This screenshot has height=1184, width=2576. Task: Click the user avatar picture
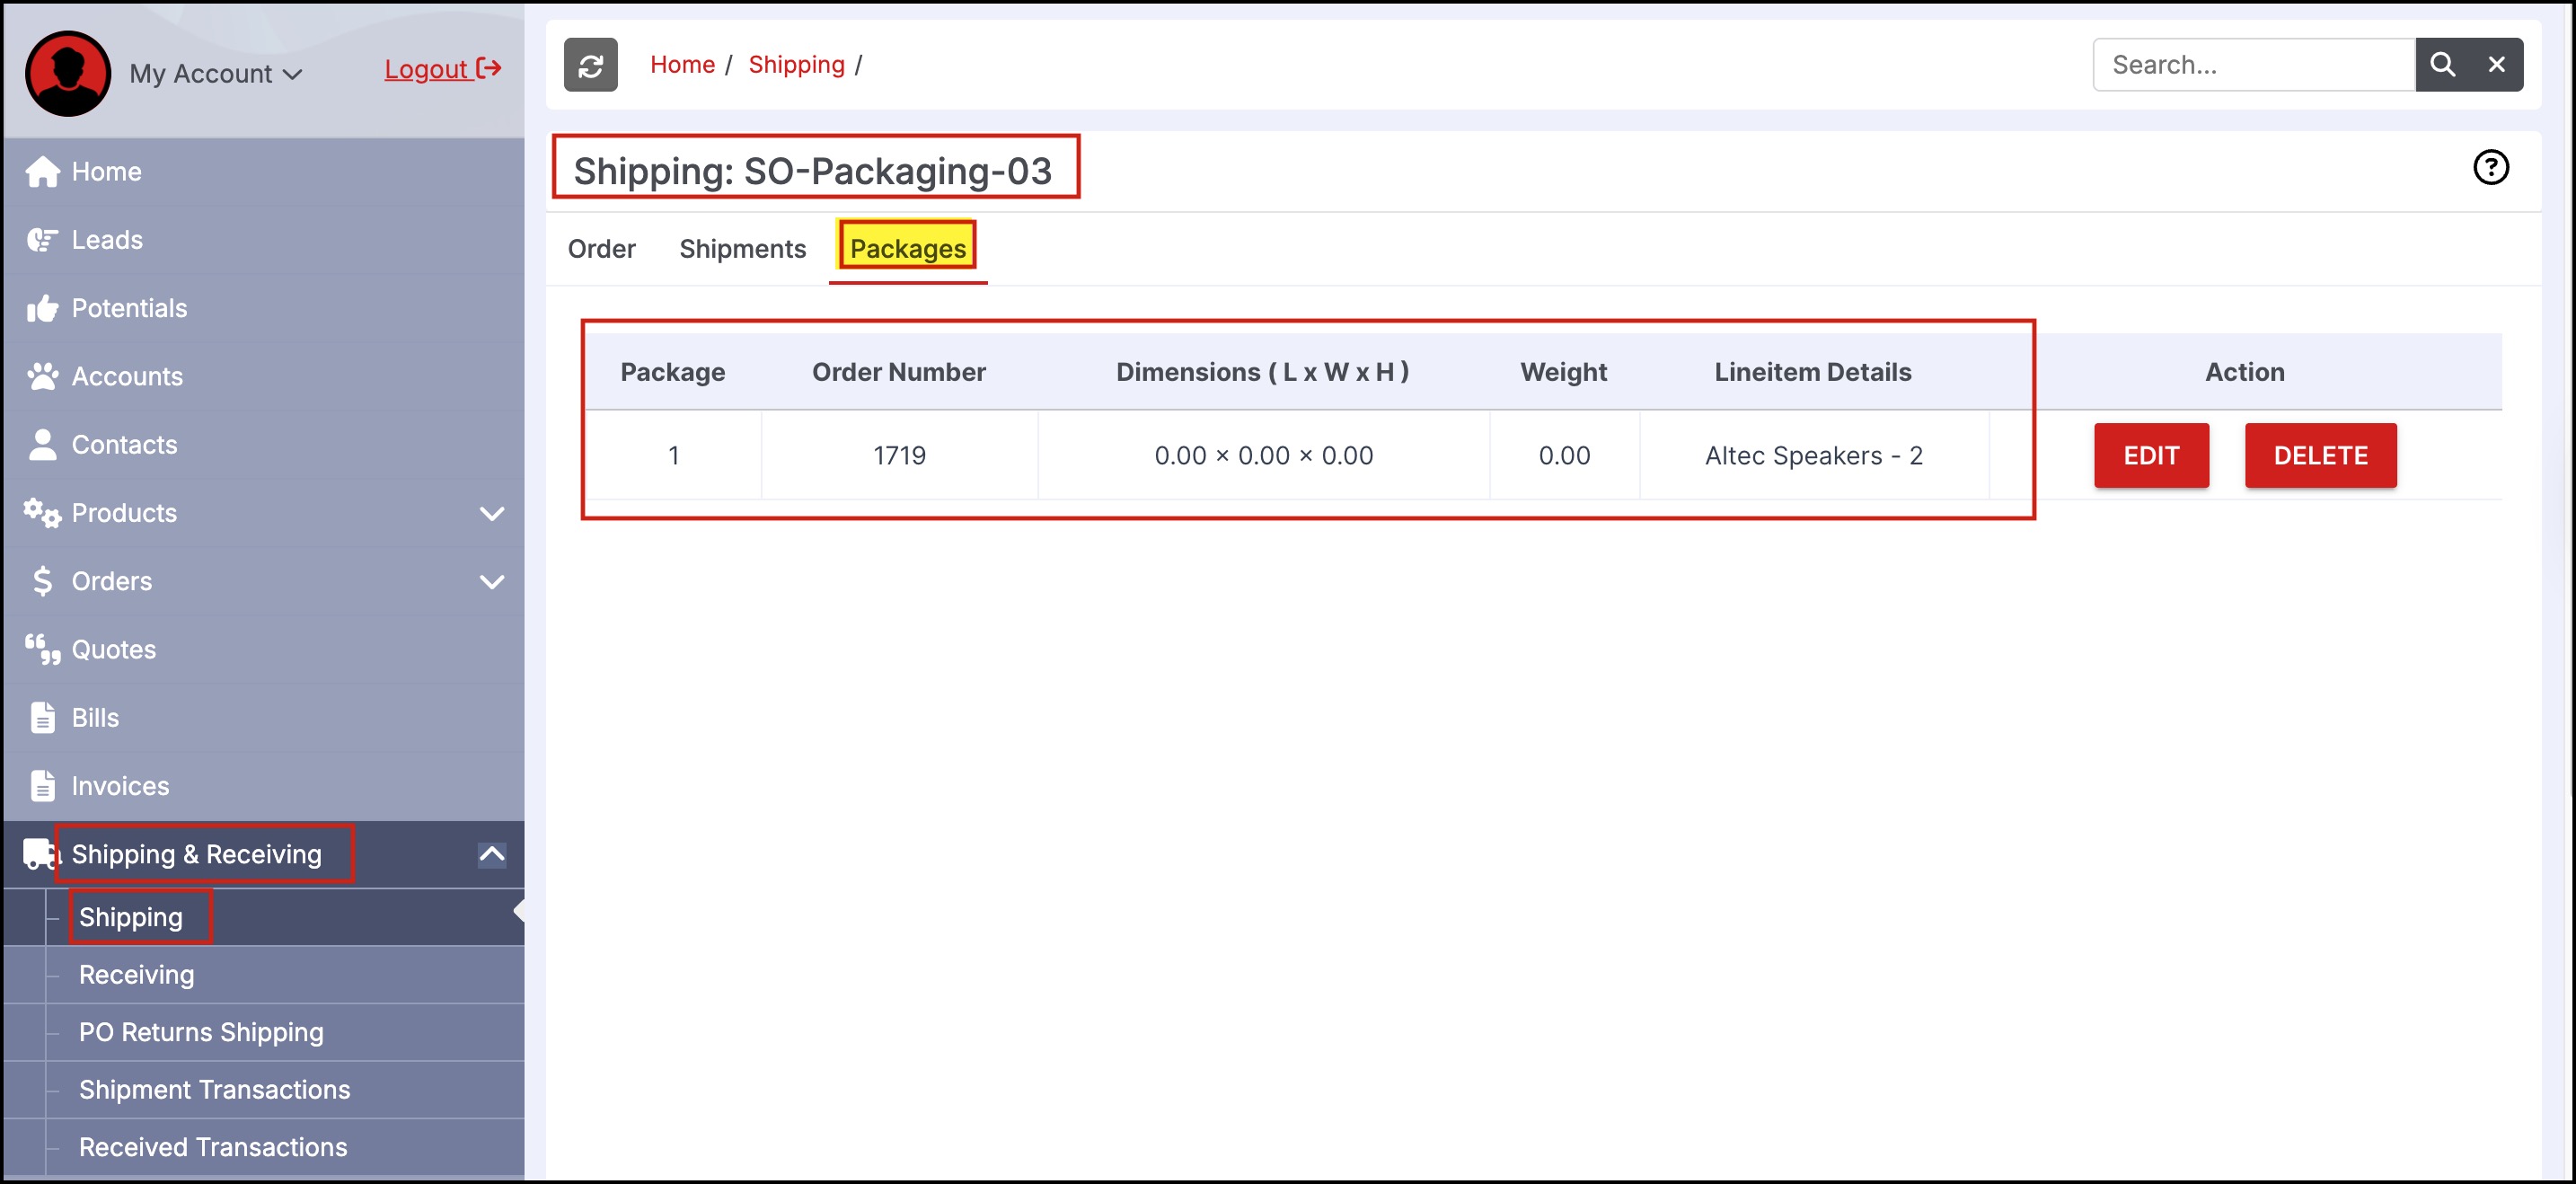68,73
